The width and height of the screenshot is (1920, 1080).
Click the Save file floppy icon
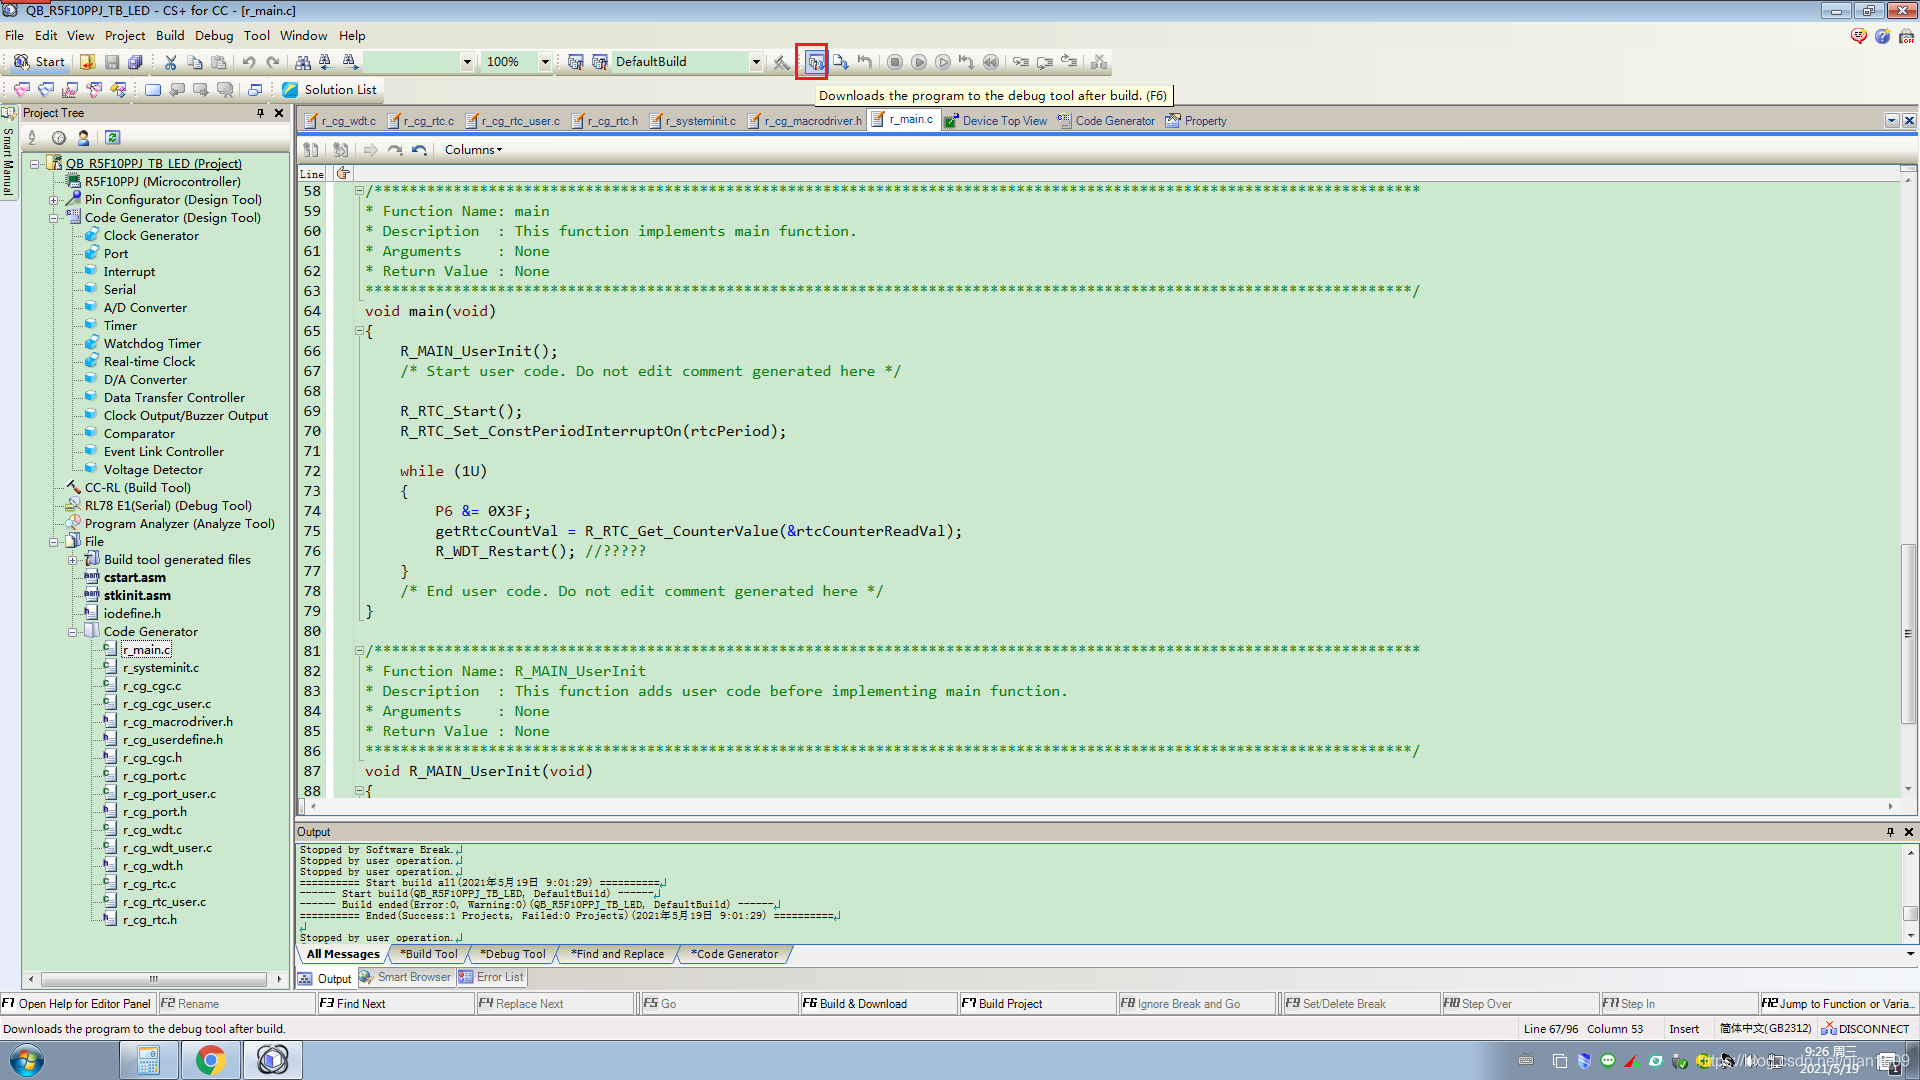[112, 62]
